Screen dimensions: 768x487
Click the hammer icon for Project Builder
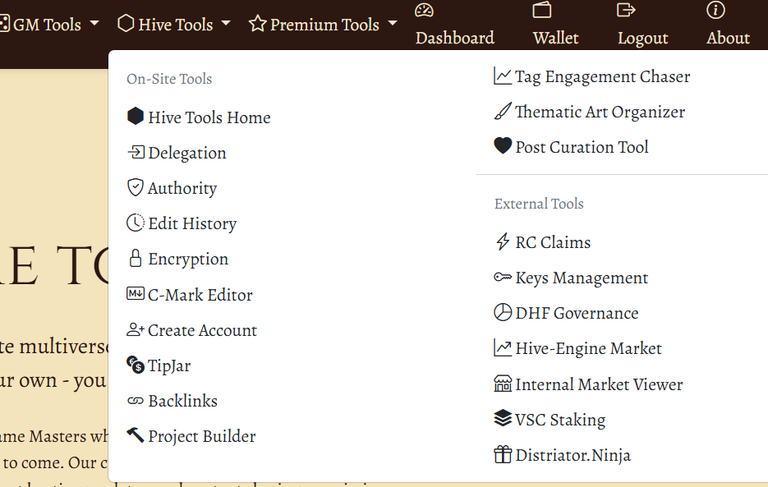point(135,435)
